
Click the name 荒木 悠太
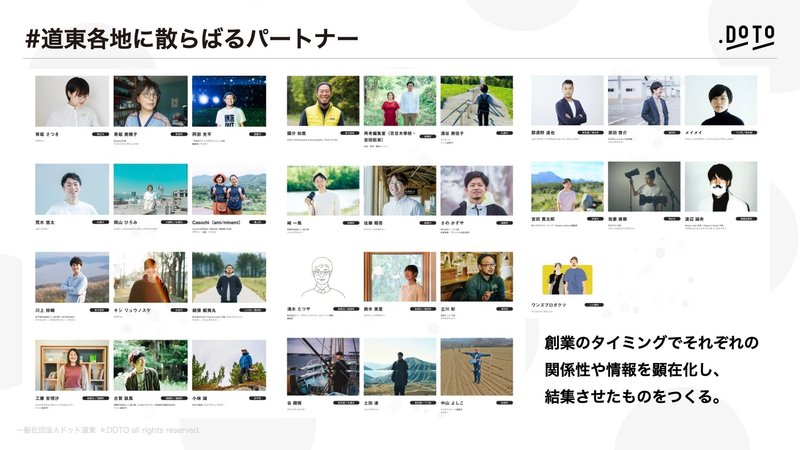point(45,222)
